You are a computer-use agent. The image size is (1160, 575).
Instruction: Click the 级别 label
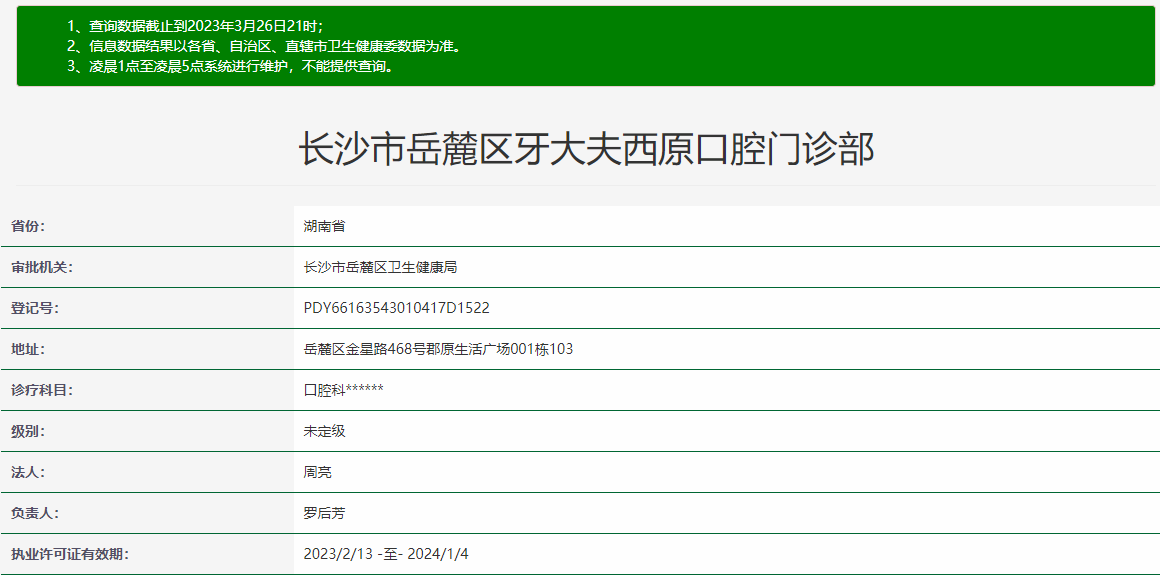coord(28,431)
